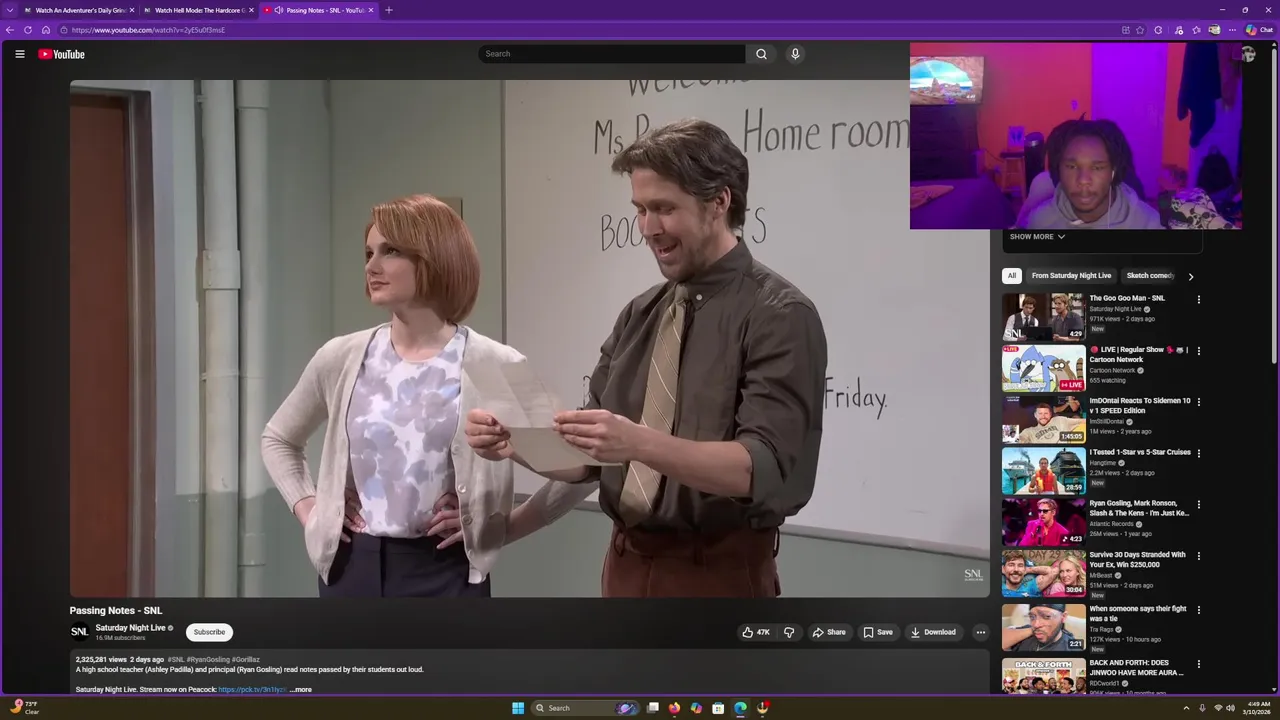Switch to Watch Hell Mode: The Hardcore tab
This screenshot has width=1280, height=720.
coord(199,10)
